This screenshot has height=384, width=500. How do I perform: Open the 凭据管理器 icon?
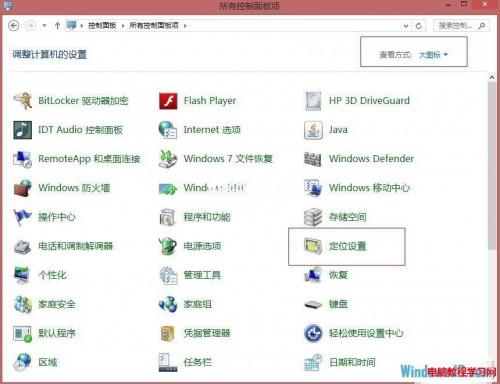point(168,333)
